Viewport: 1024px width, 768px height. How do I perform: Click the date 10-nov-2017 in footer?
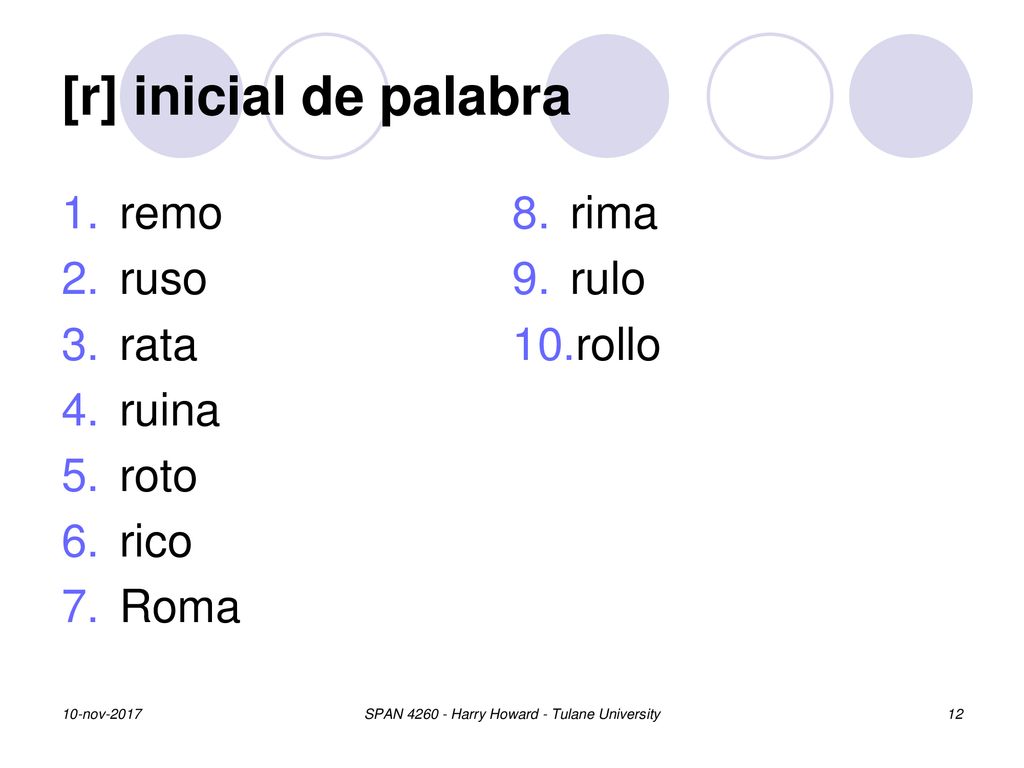103,714
